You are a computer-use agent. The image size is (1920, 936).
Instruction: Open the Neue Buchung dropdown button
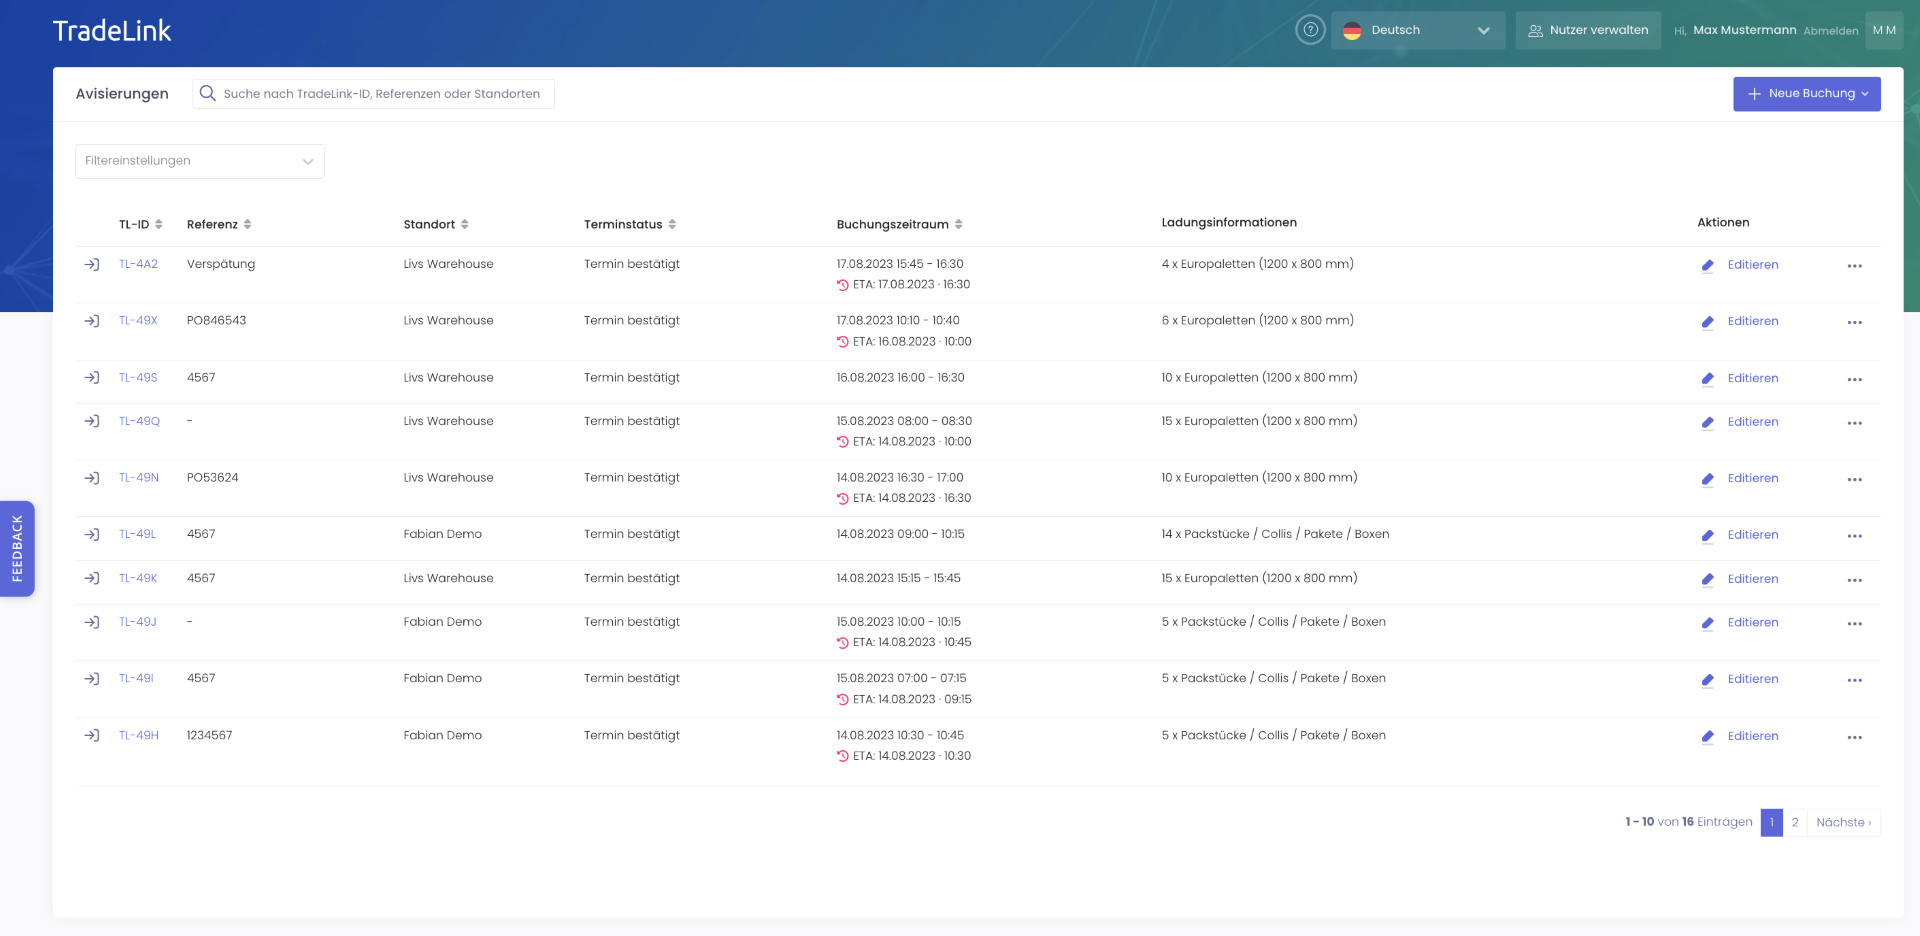(1806, 94)
